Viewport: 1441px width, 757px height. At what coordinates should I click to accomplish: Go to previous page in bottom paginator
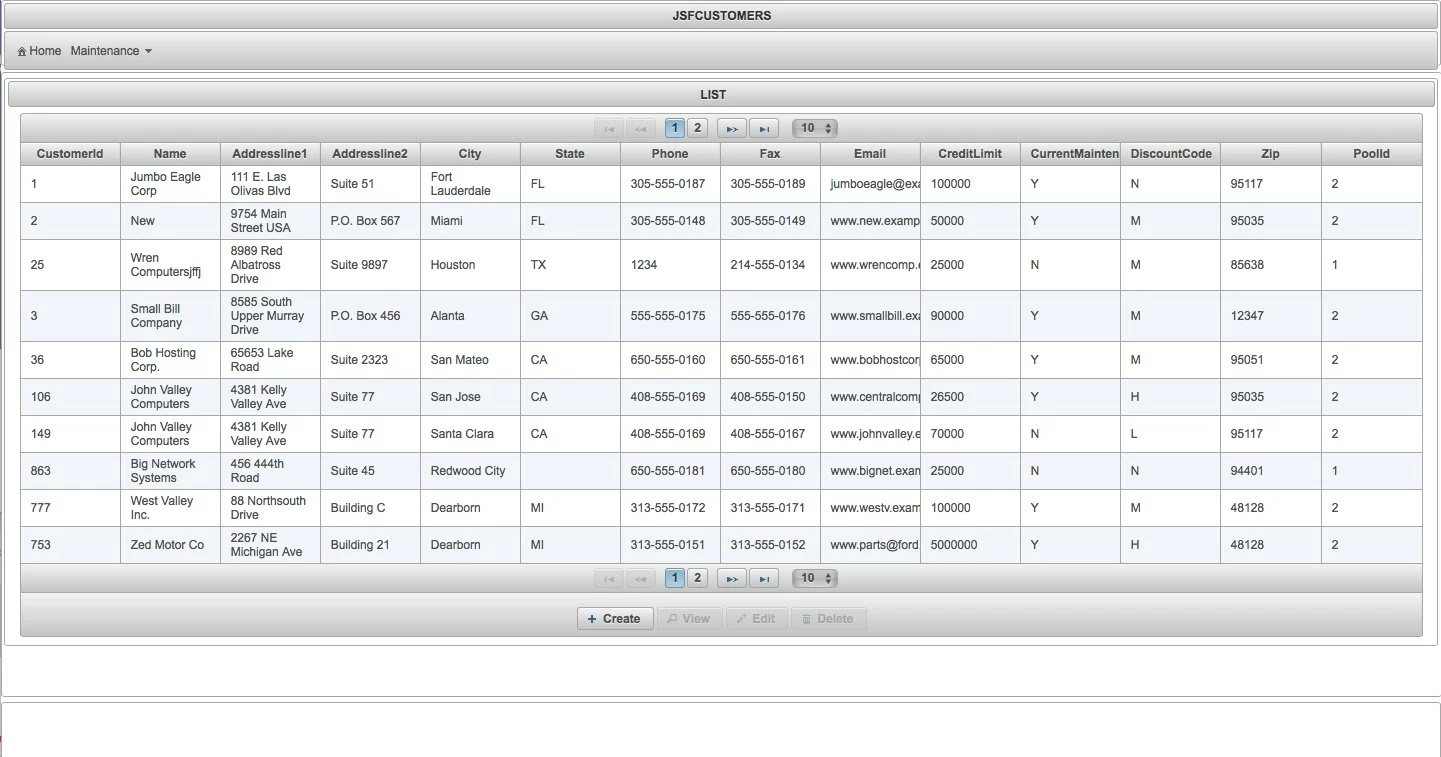pos(640,578)
